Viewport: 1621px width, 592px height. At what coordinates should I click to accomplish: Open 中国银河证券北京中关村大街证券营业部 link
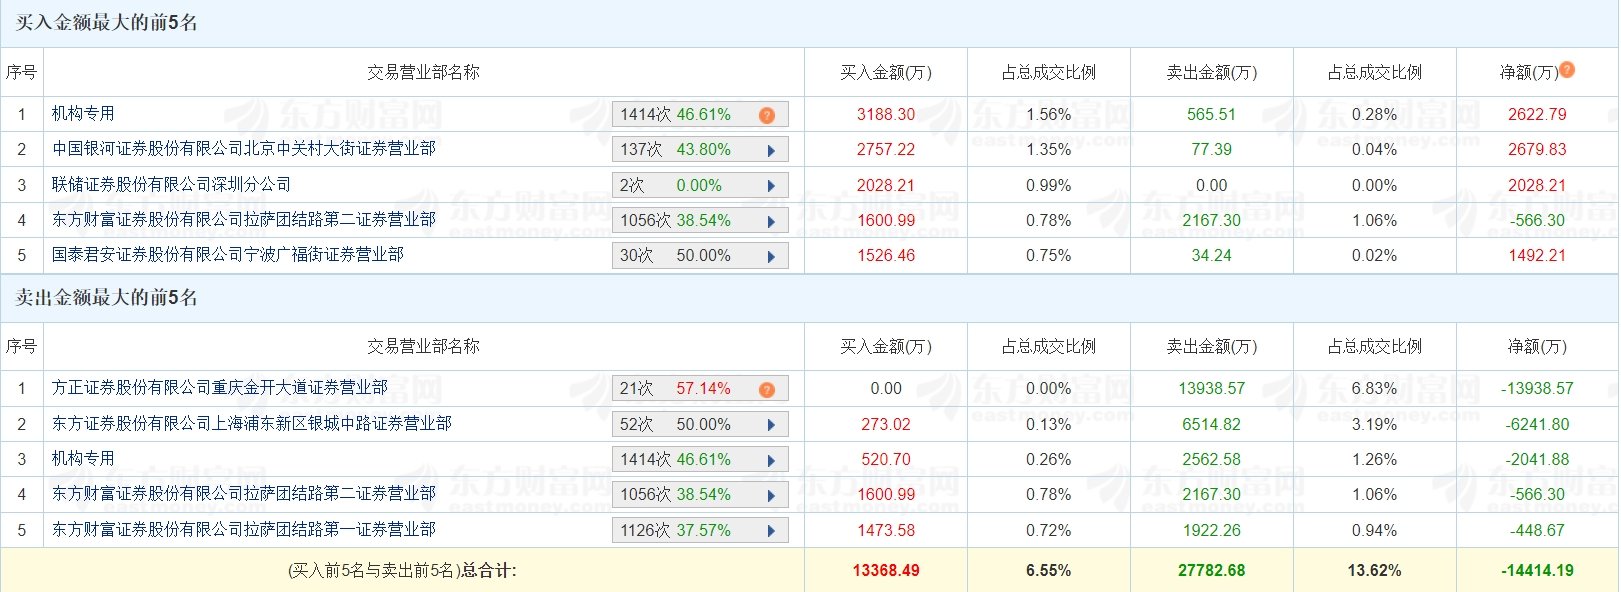click(x=244, y=149)
